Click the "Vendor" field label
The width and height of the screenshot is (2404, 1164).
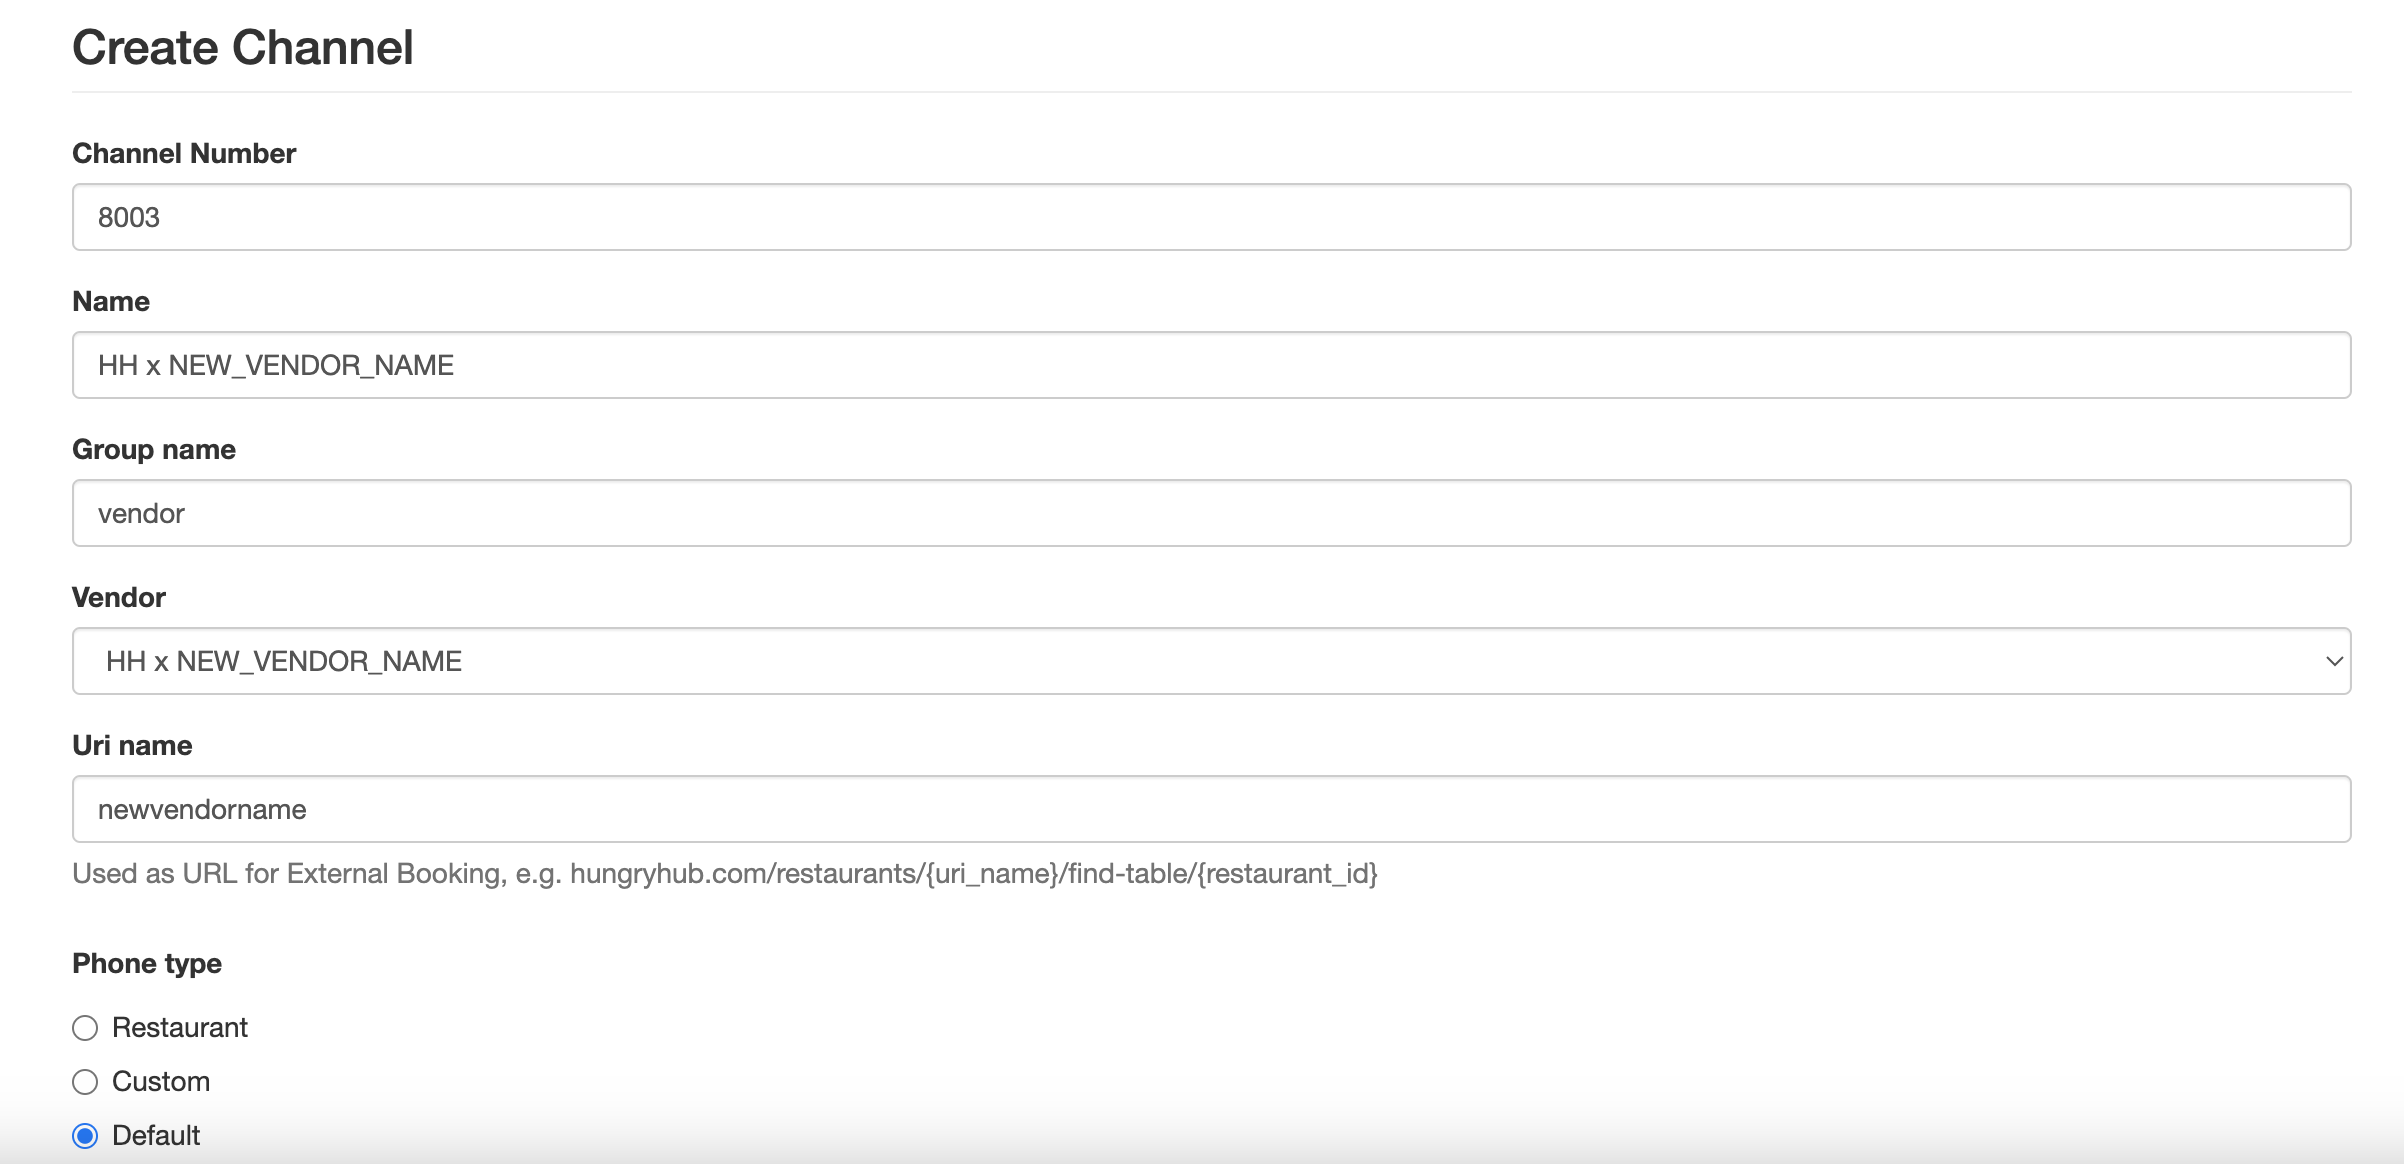119,597
